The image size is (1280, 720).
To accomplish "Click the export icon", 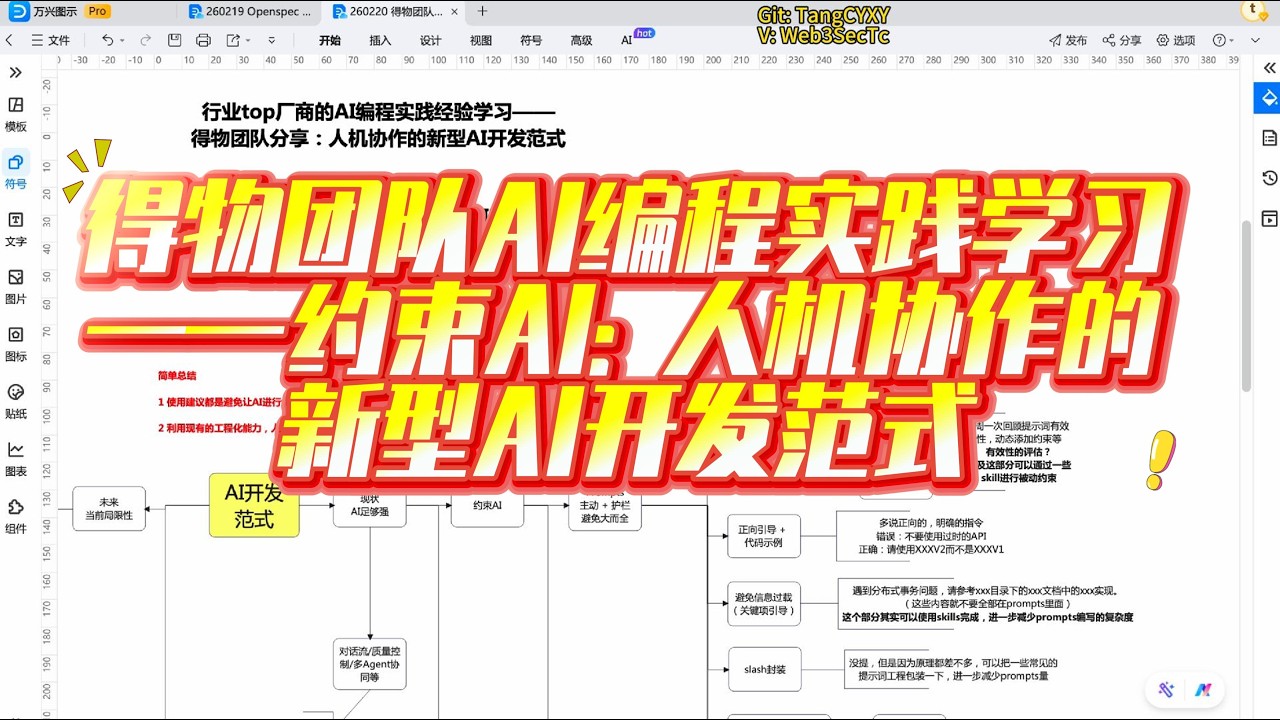I will point(233,40).
